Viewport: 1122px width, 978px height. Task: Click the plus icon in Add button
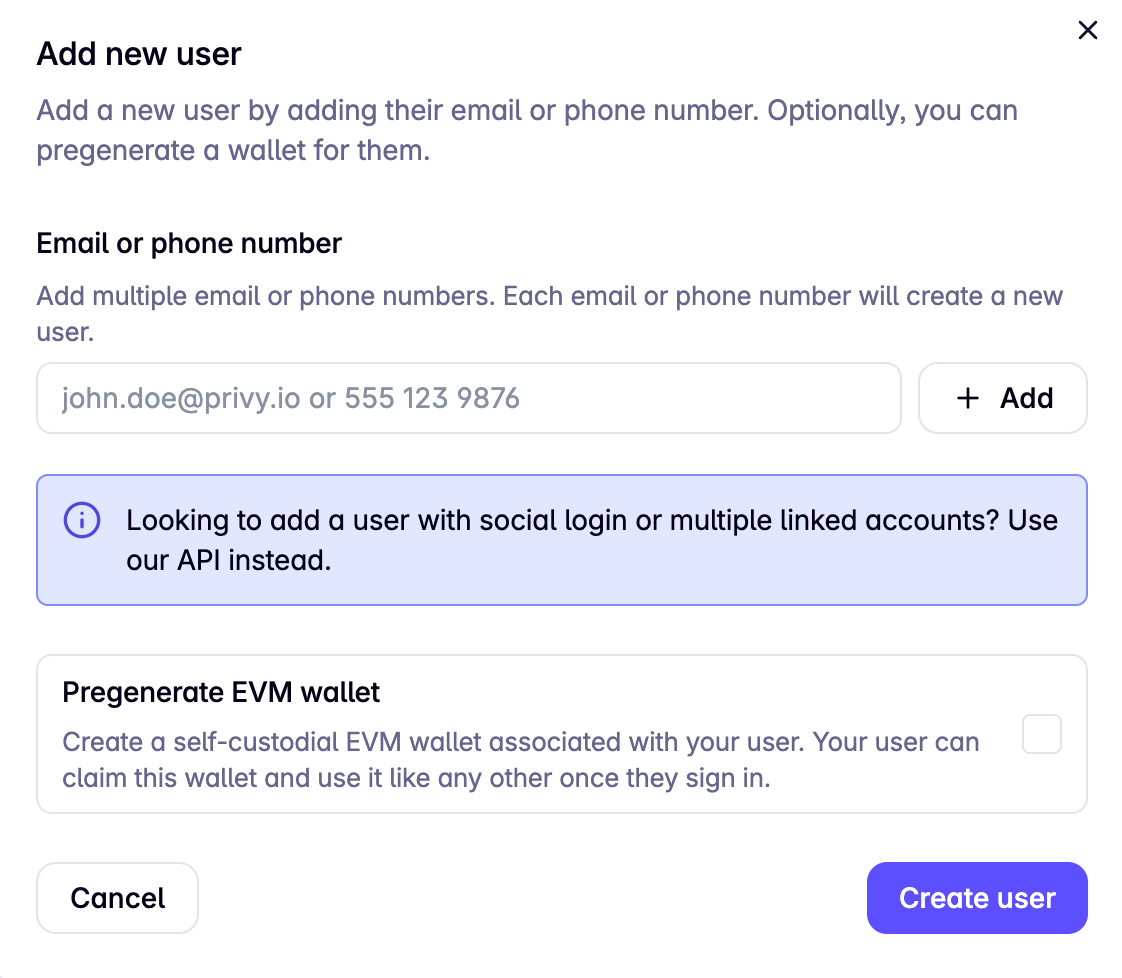pos(967,399)
